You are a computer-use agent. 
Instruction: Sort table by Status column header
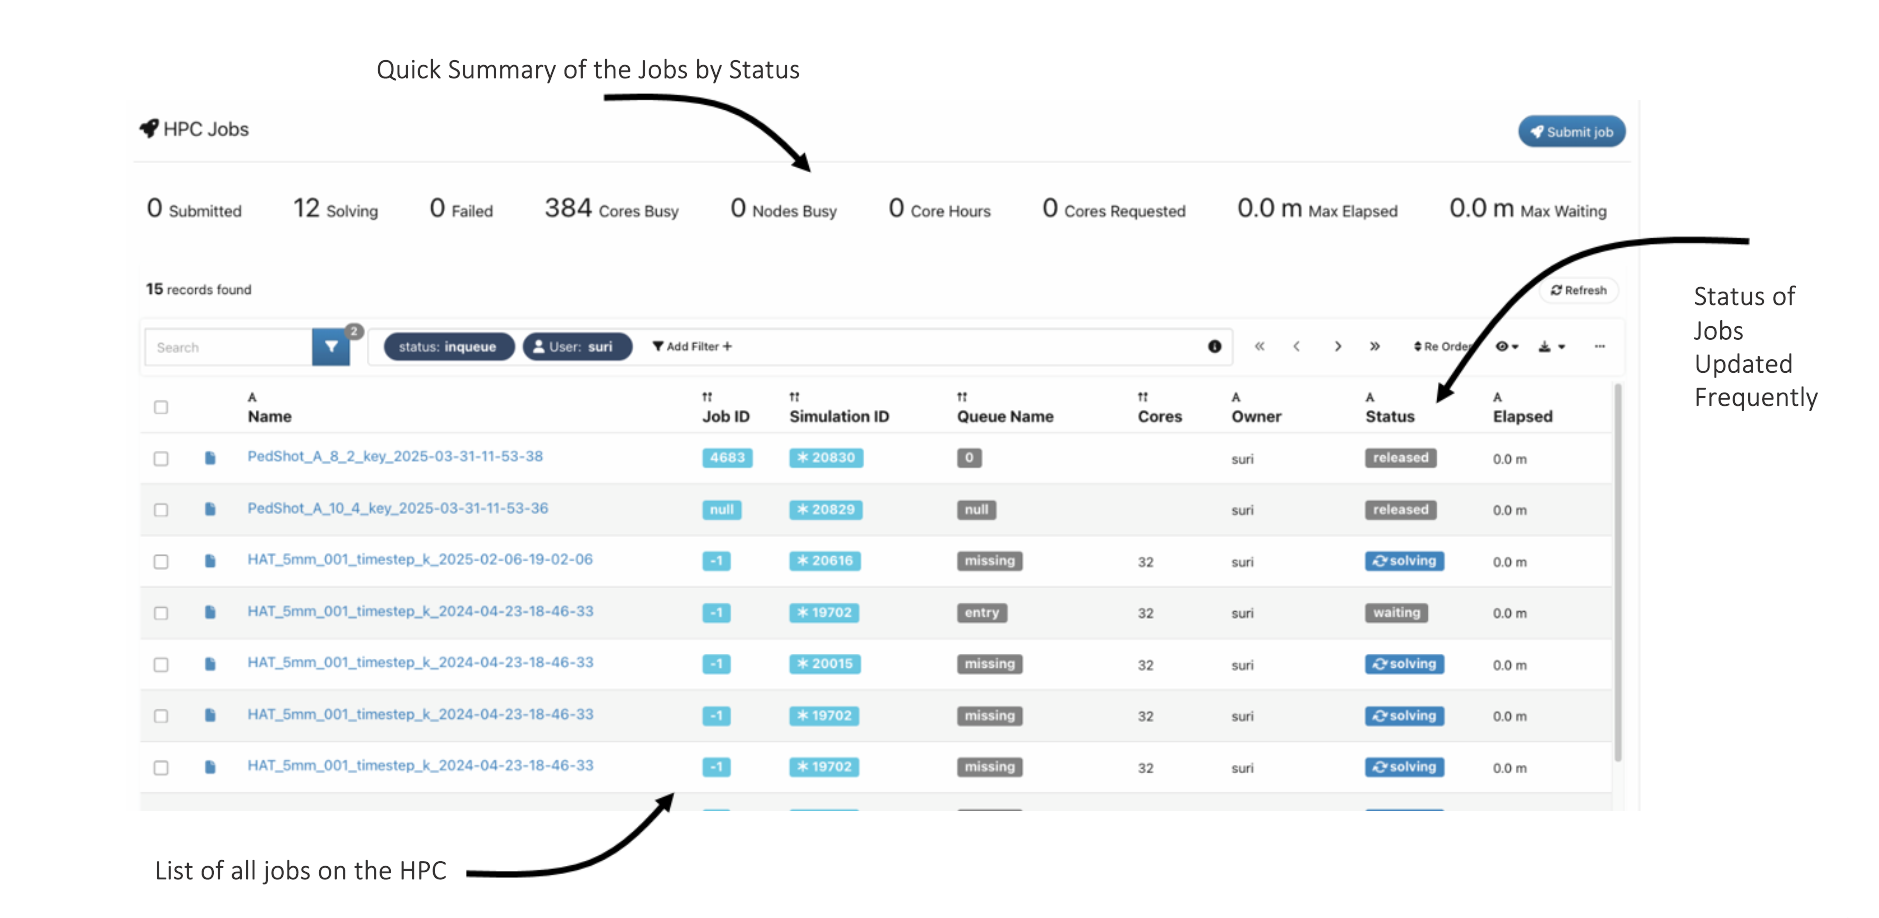click(1389, 416)
